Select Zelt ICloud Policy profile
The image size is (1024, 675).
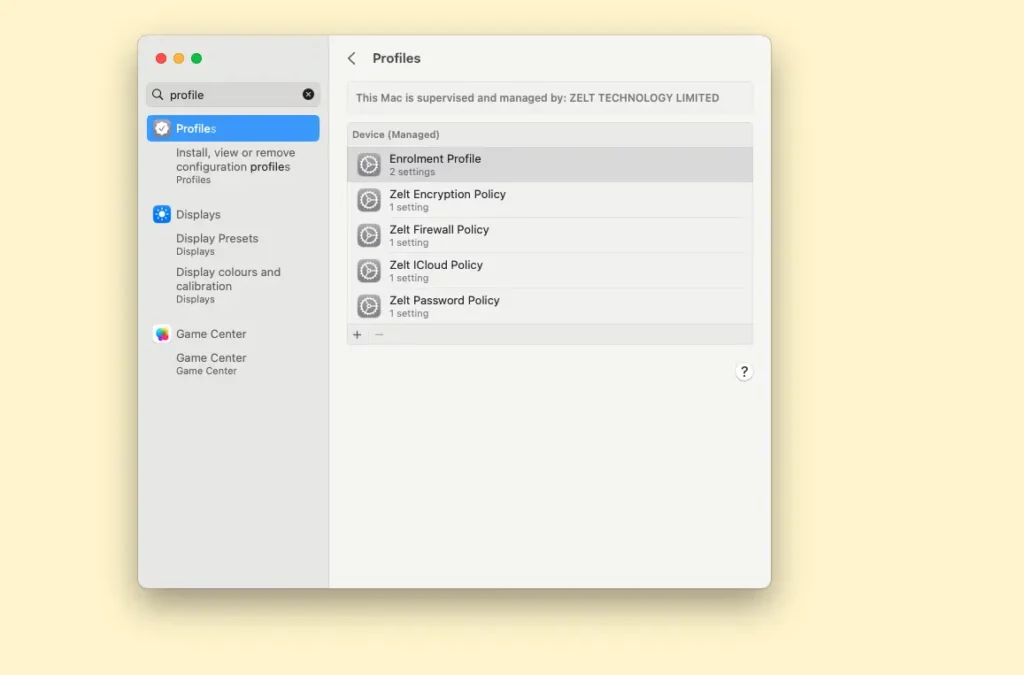point(550,270)
